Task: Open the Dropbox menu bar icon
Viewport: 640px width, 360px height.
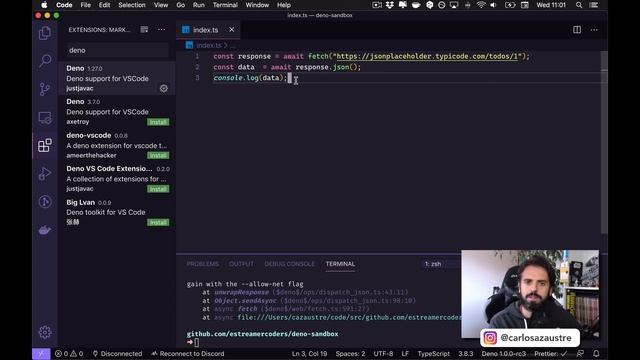Action: click(389, 5)
